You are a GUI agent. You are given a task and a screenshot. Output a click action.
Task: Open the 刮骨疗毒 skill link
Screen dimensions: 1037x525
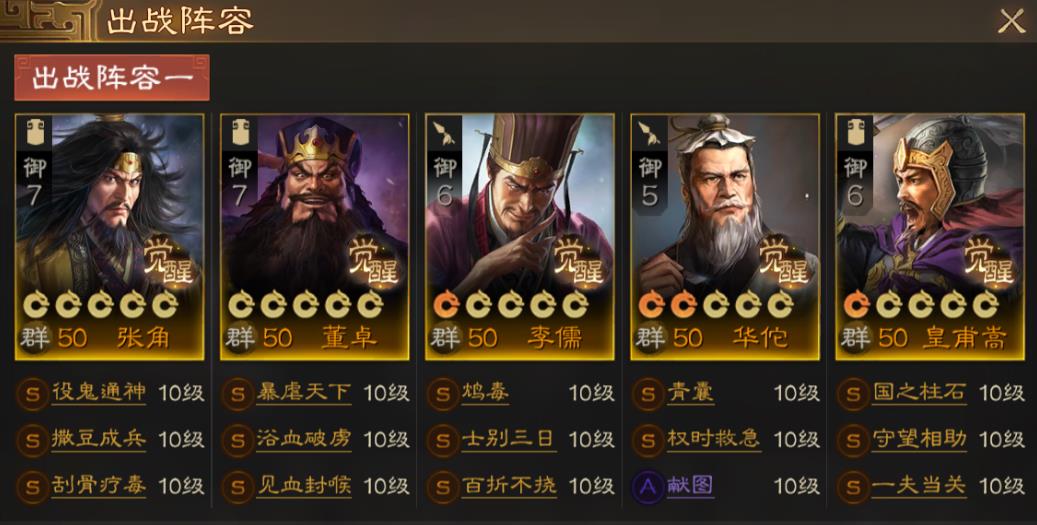pyautogui.click(x=99, y=486)
